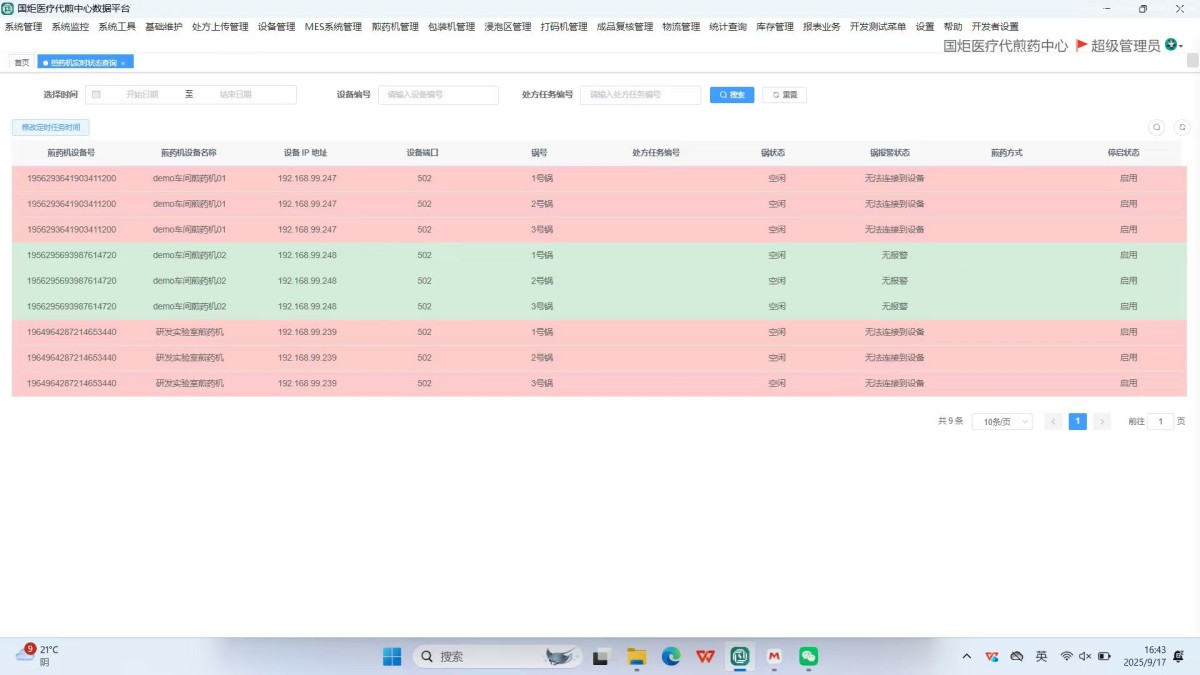Click the blue 搜索 button
The height and width of the screenshot is (675, 1200).
coord(732,95)
